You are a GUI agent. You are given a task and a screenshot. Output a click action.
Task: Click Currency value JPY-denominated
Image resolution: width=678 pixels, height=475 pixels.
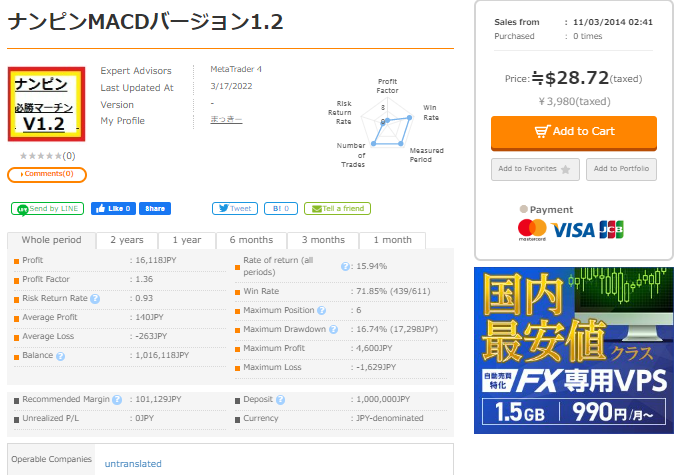pyautogui.click(x=390, y=418)
